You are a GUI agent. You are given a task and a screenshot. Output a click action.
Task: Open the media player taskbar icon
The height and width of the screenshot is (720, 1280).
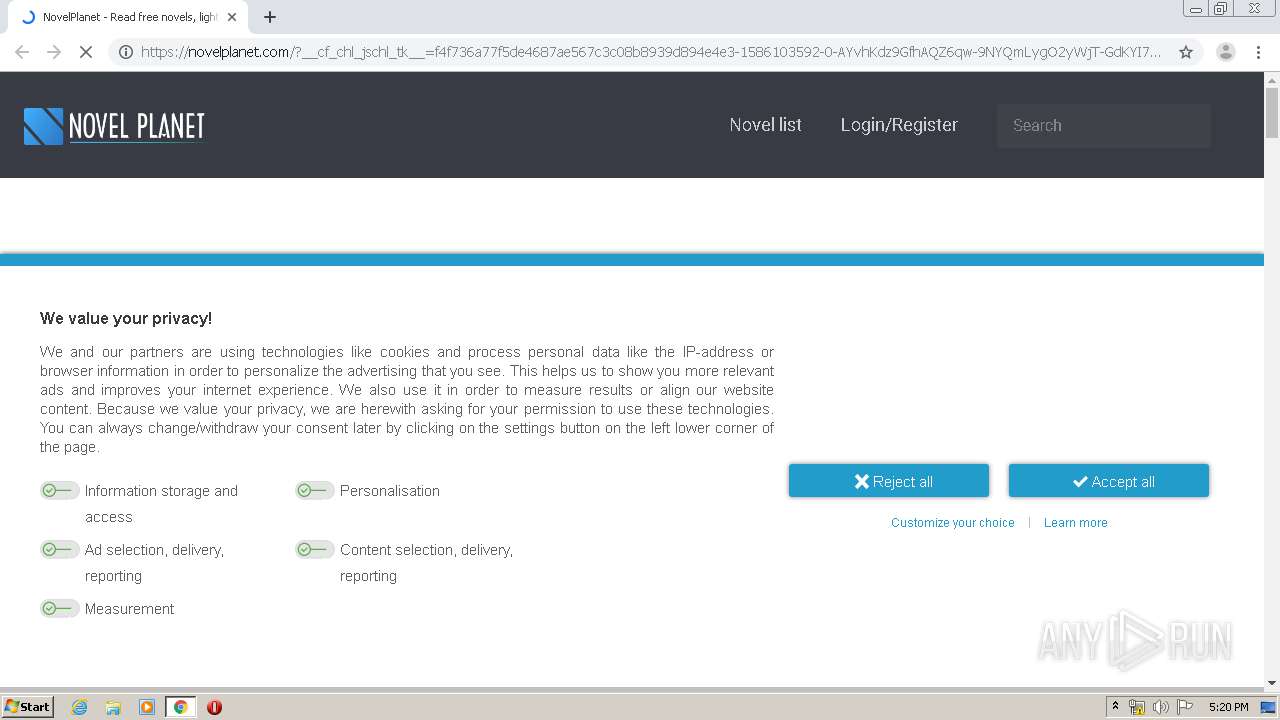[147, 707]
